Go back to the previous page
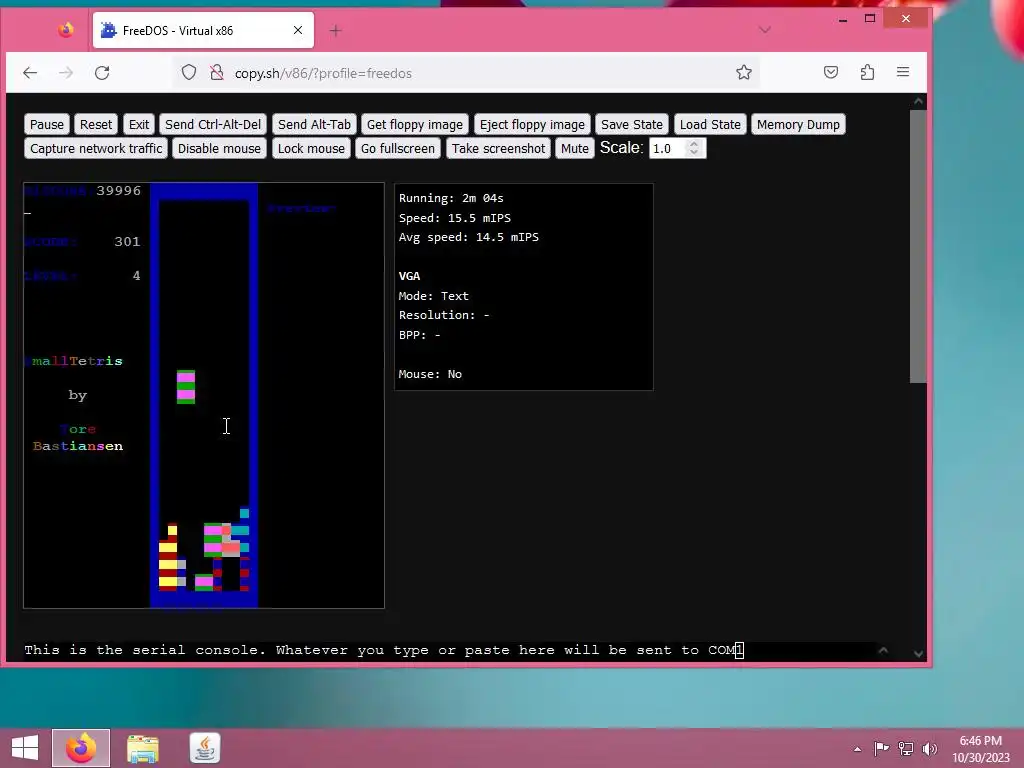The width and height of the screenshot is (1024, 768). pos(30,72)
